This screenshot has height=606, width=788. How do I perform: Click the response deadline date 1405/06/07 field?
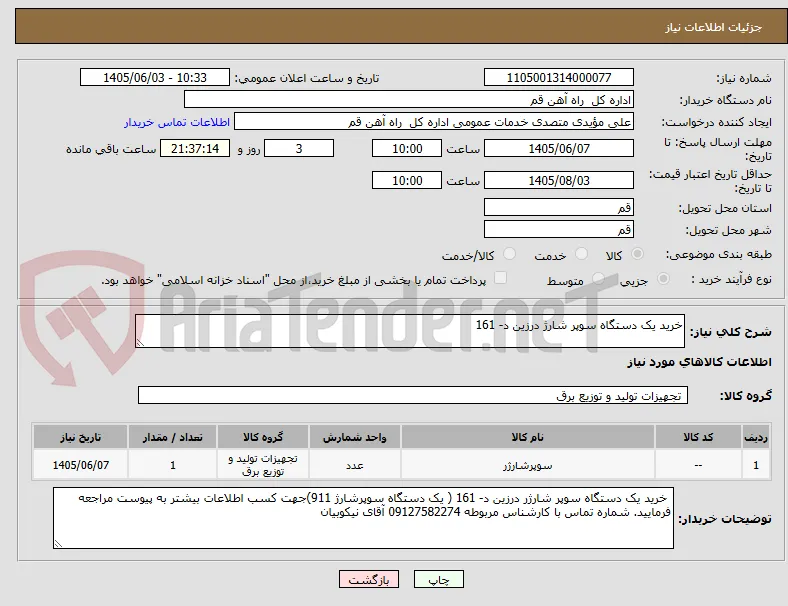558,148
